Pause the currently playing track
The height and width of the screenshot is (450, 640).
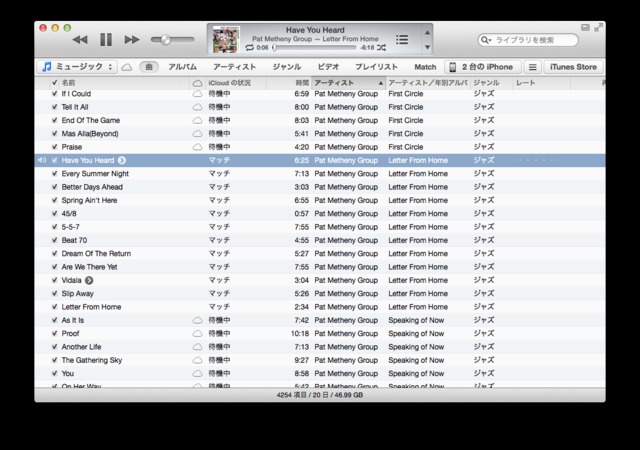(x=106, y=40)
